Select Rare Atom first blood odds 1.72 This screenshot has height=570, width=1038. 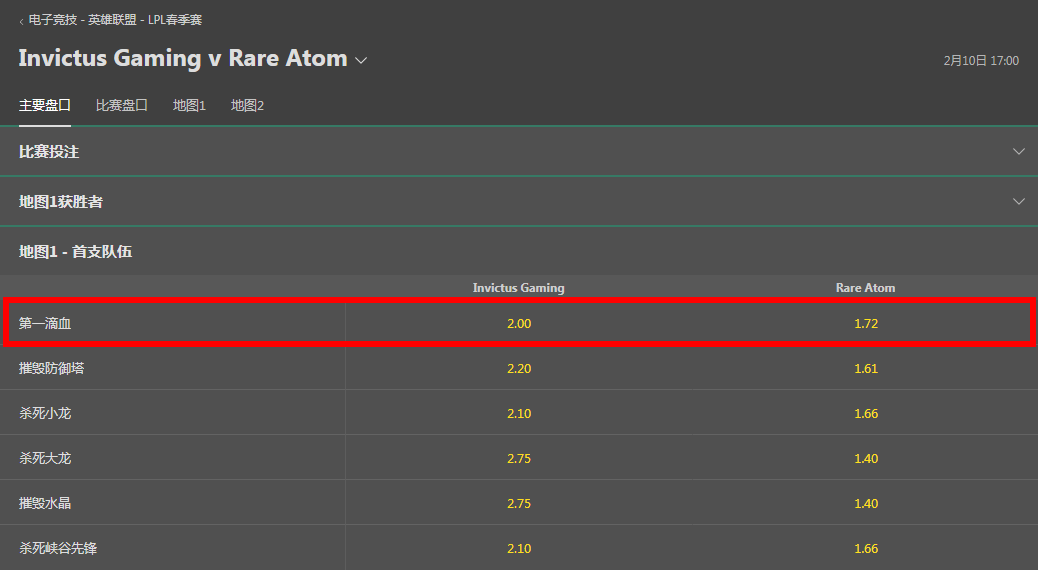[865, 323]
